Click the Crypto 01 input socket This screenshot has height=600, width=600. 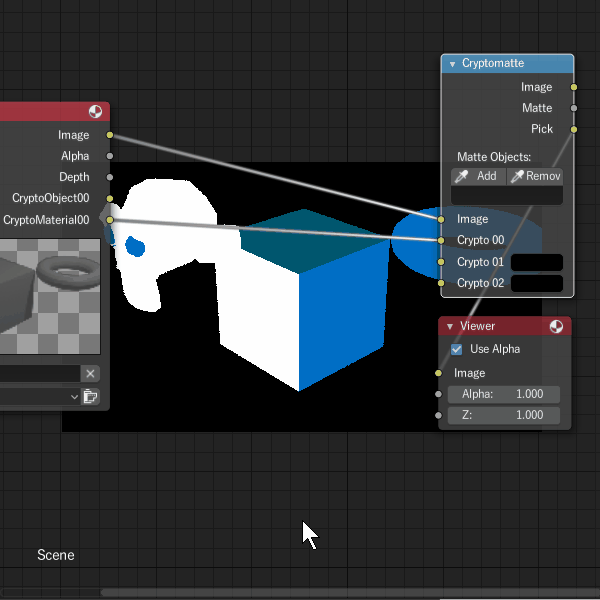pyautogui.click(x=441, y=262)
